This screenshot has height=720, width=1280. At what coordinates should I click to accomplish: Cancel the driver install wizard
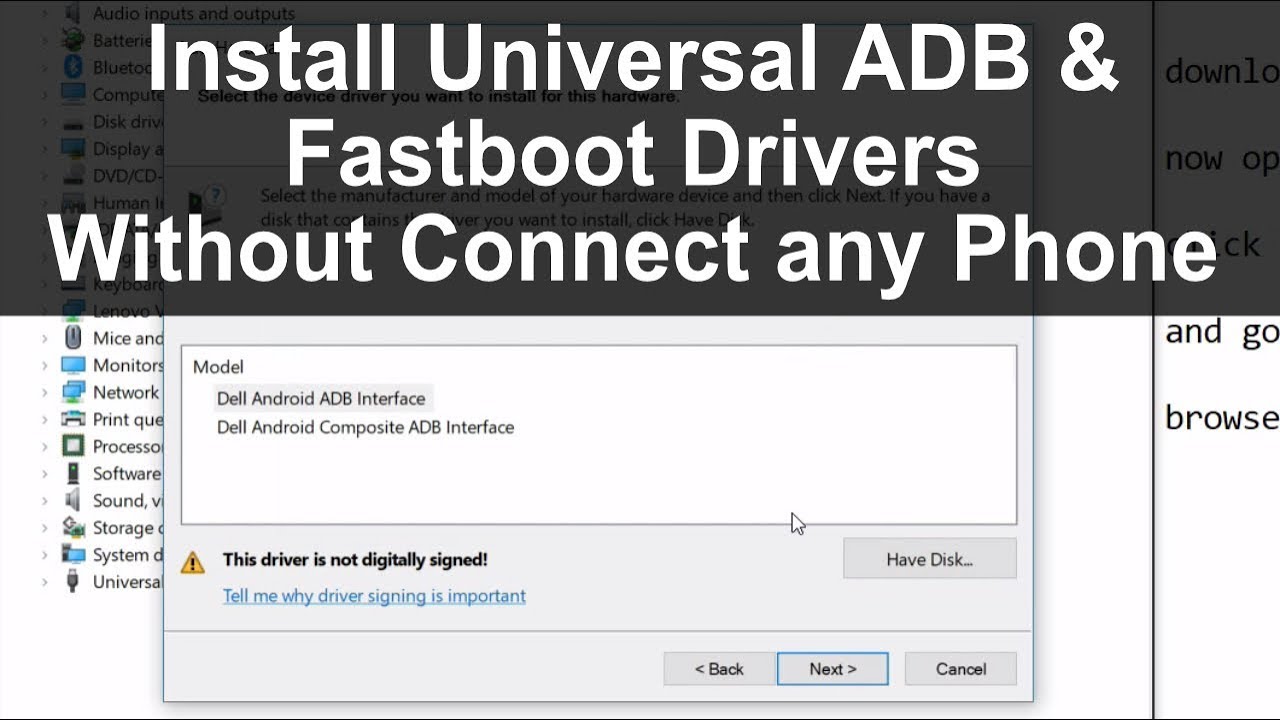961,669
